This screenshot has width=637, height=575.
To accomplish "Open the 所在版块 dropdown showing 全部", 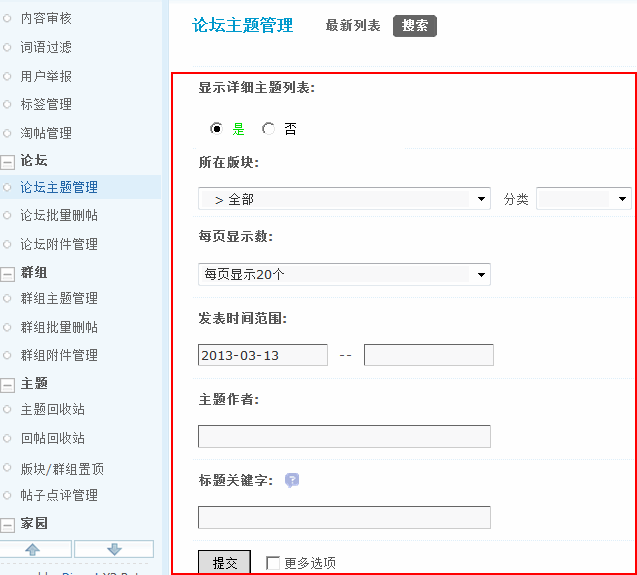I will click(344, 199).
